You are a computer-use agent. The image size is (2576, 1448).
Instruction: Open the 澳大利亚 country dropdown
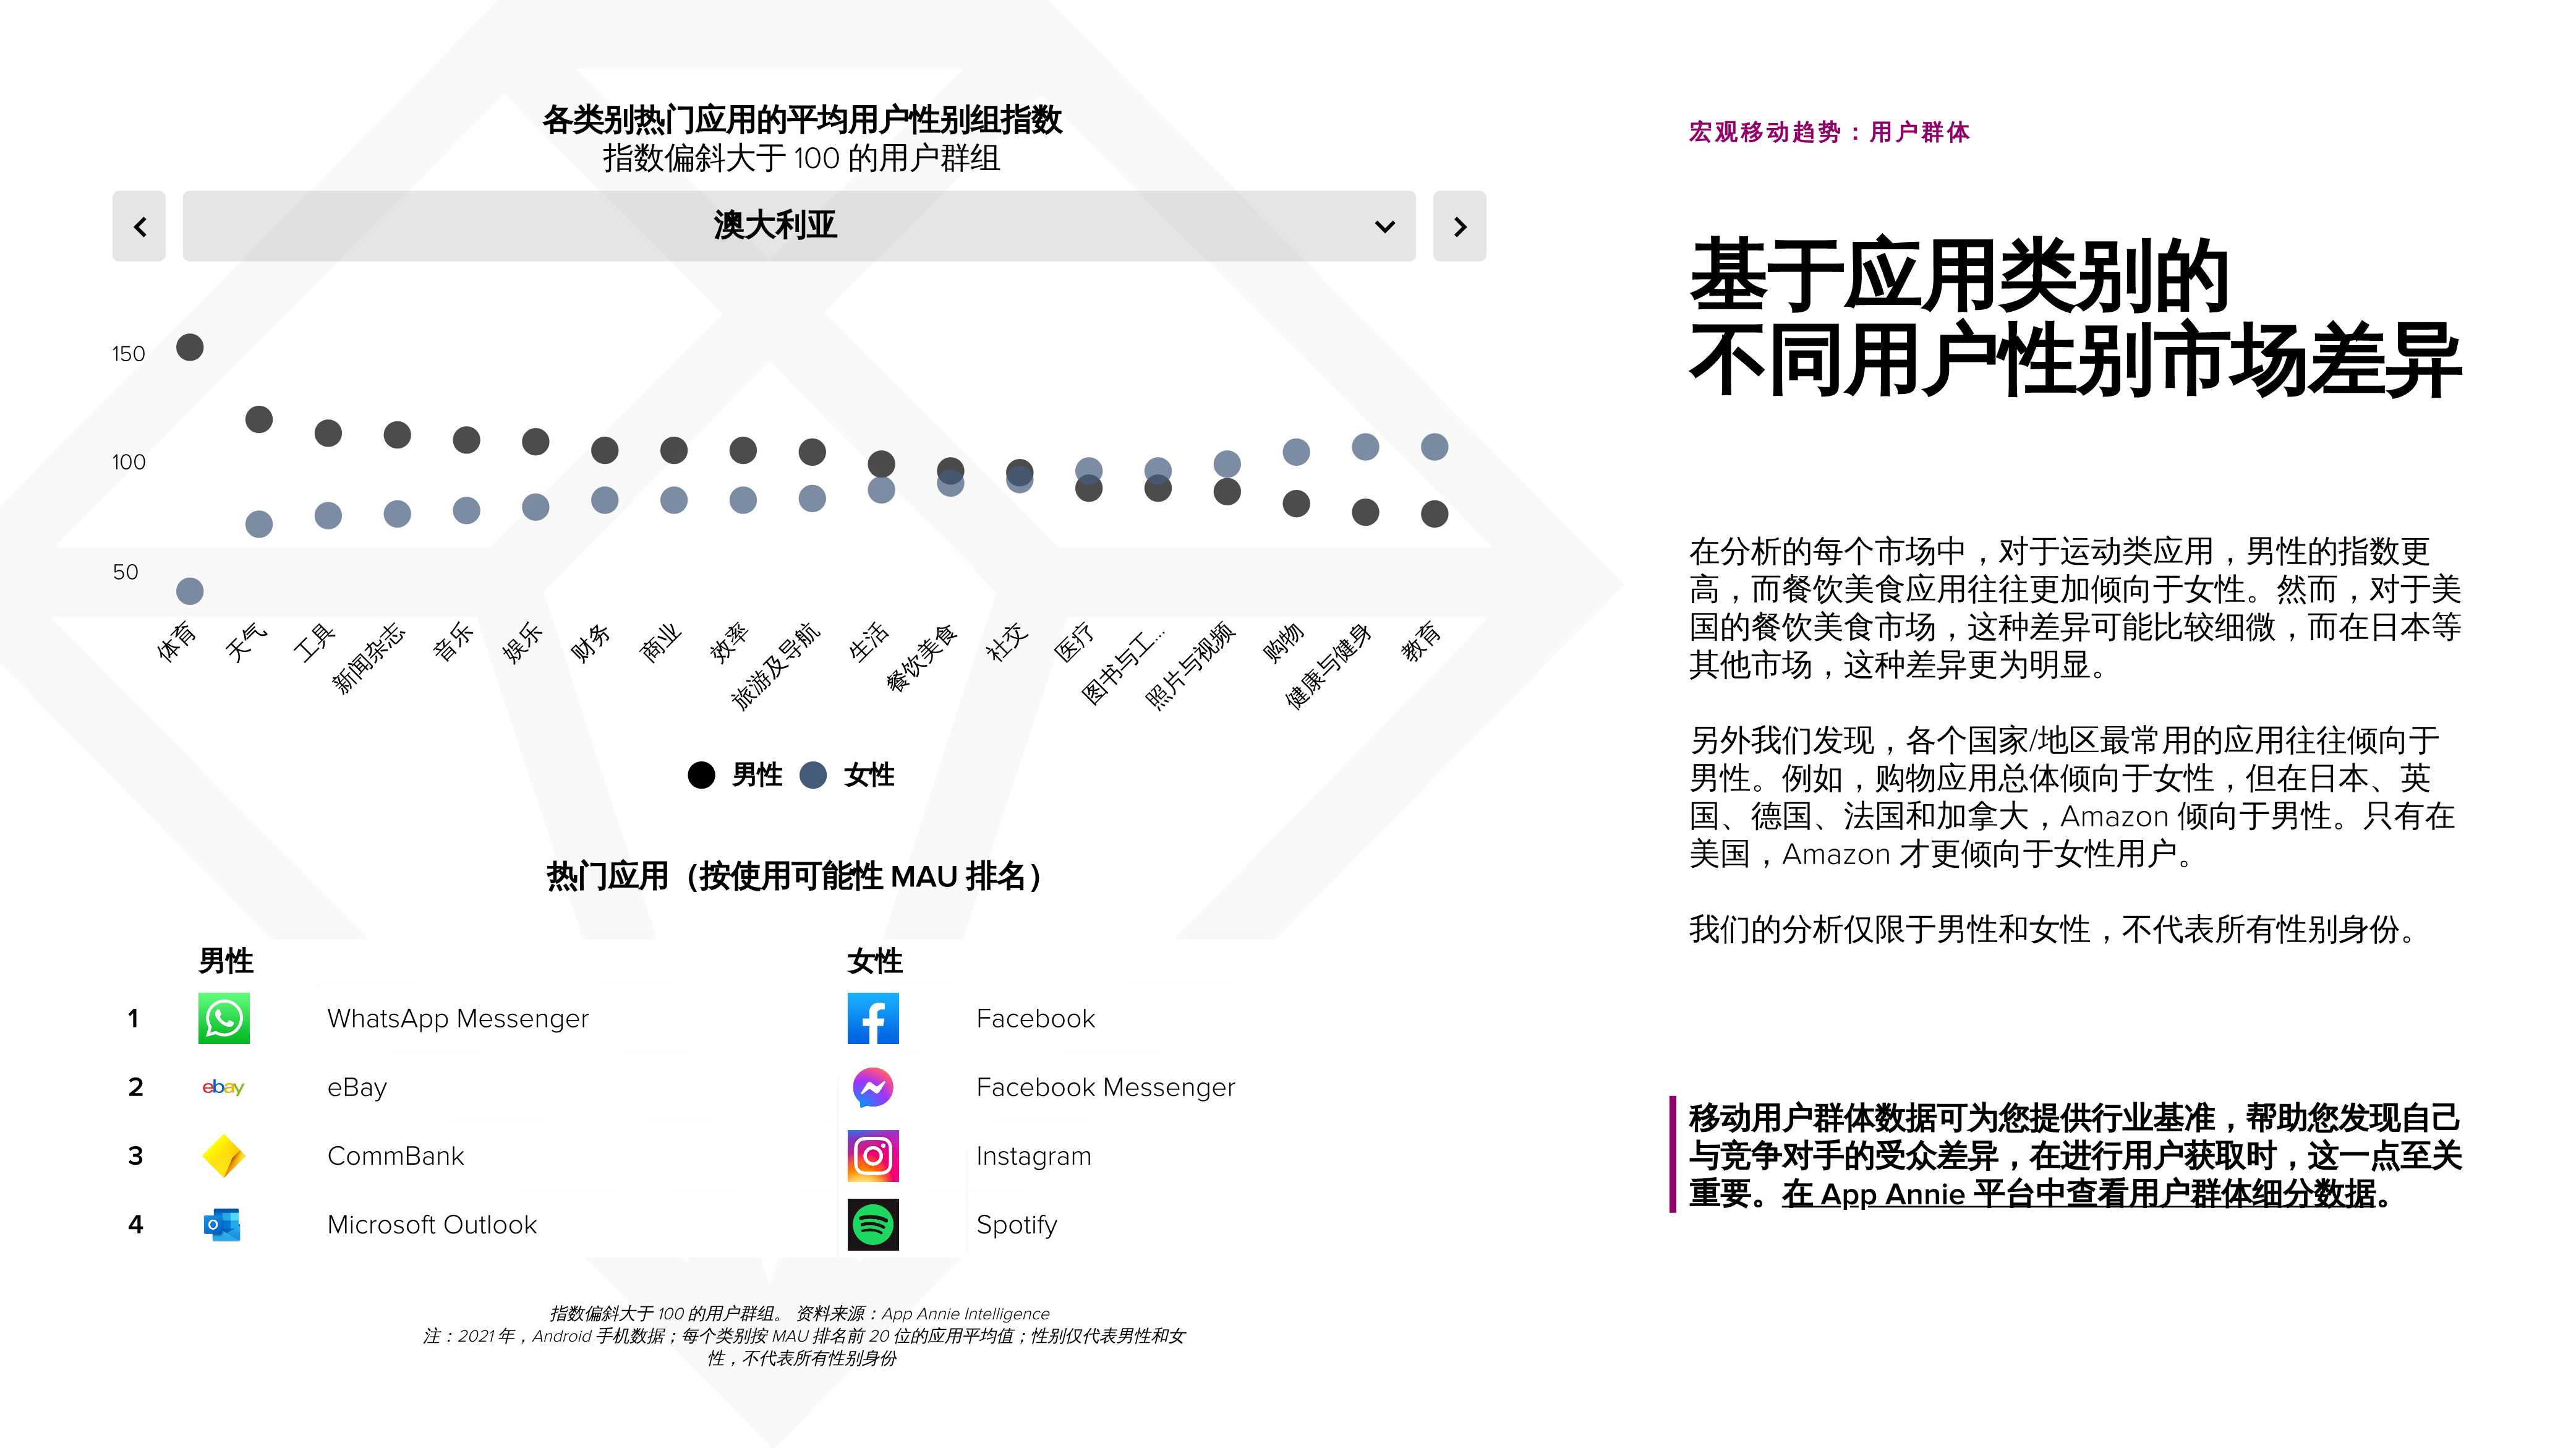[798, 226]
